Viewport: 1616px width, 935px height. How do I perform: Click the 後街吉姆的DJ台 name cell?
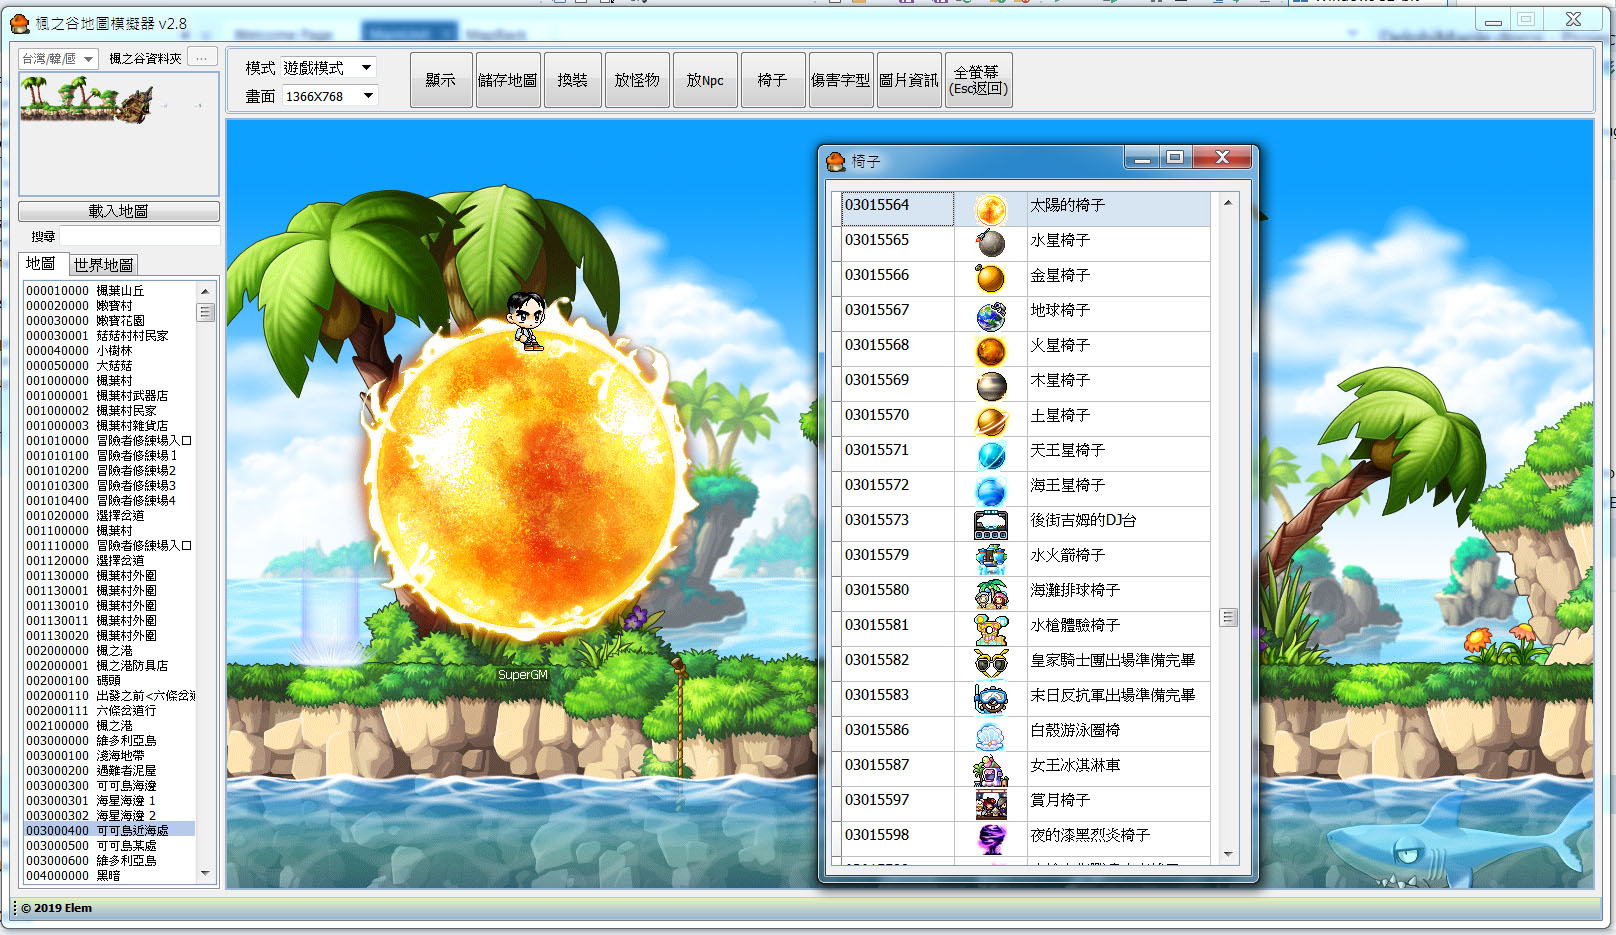[x=1118, y=524]
